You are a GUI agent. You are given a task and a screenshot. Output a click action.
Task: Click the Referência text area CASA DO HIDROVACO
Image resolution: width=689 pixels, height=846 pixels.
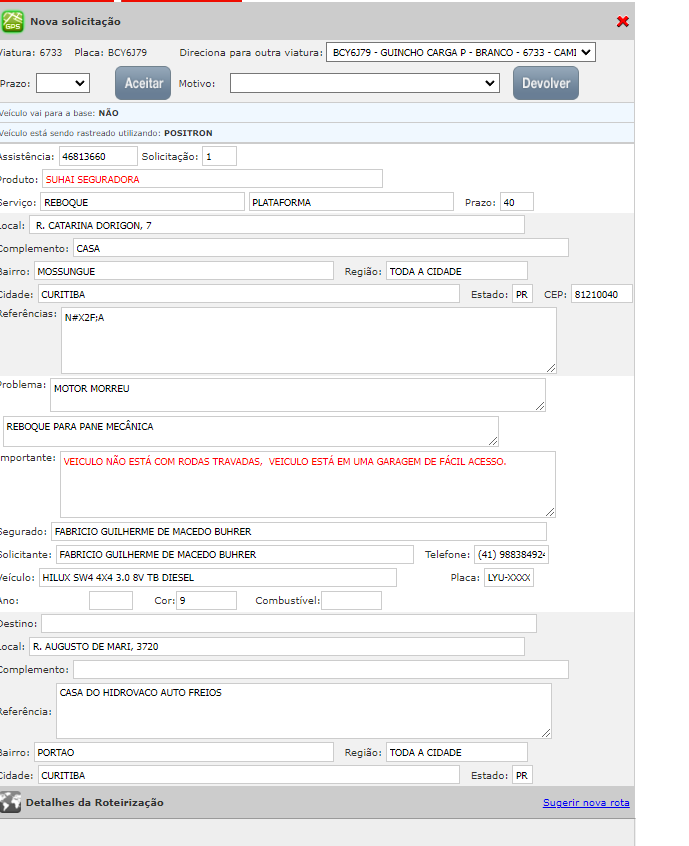304,711
